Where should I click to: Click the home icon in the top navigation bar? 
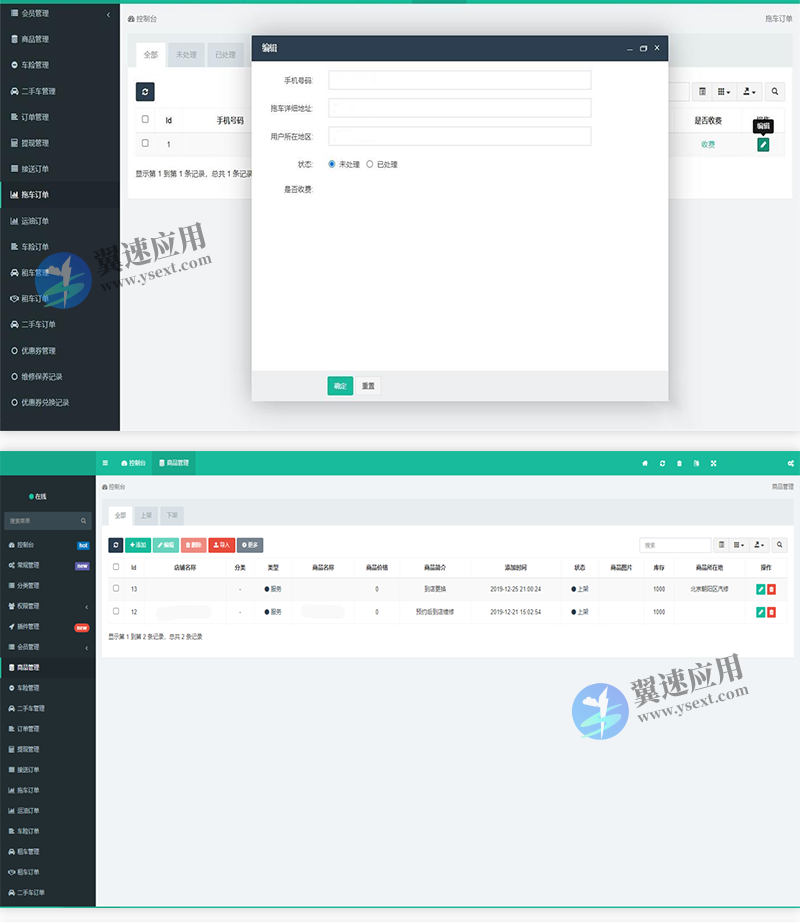click(x=645, y=463)
